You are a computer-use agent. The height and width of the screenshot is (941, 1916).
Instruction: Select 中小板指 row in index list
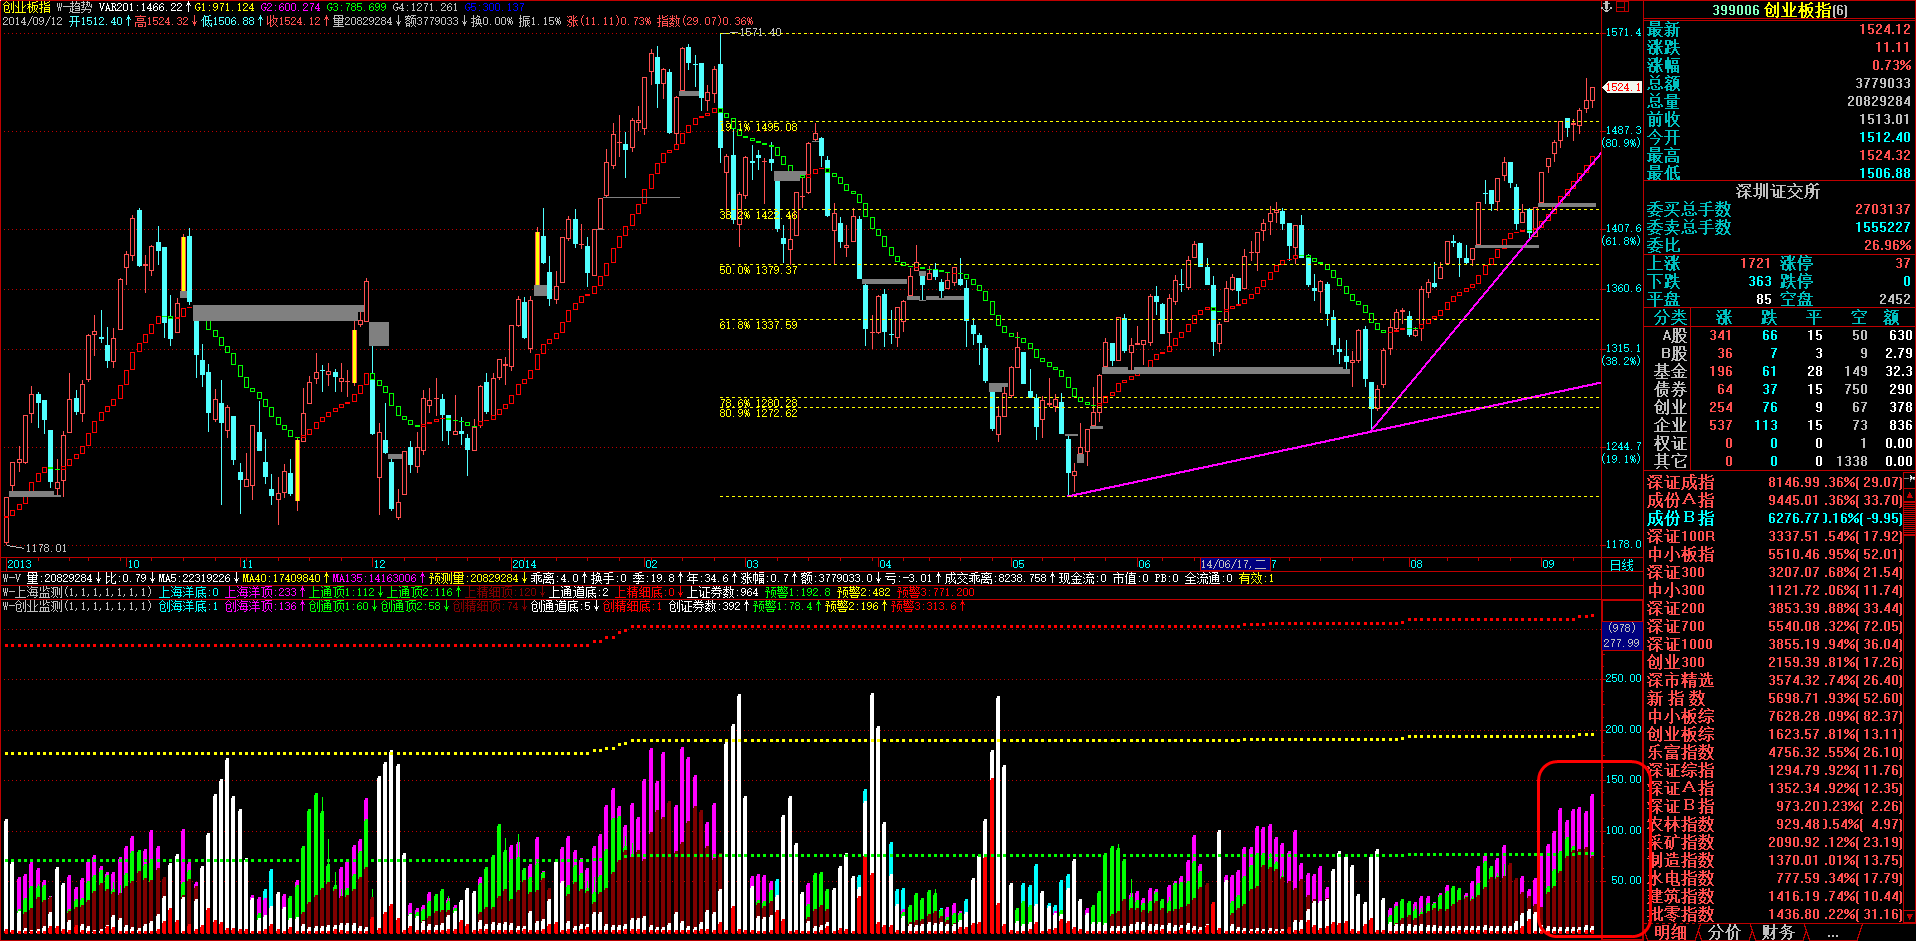[1681, 555]
